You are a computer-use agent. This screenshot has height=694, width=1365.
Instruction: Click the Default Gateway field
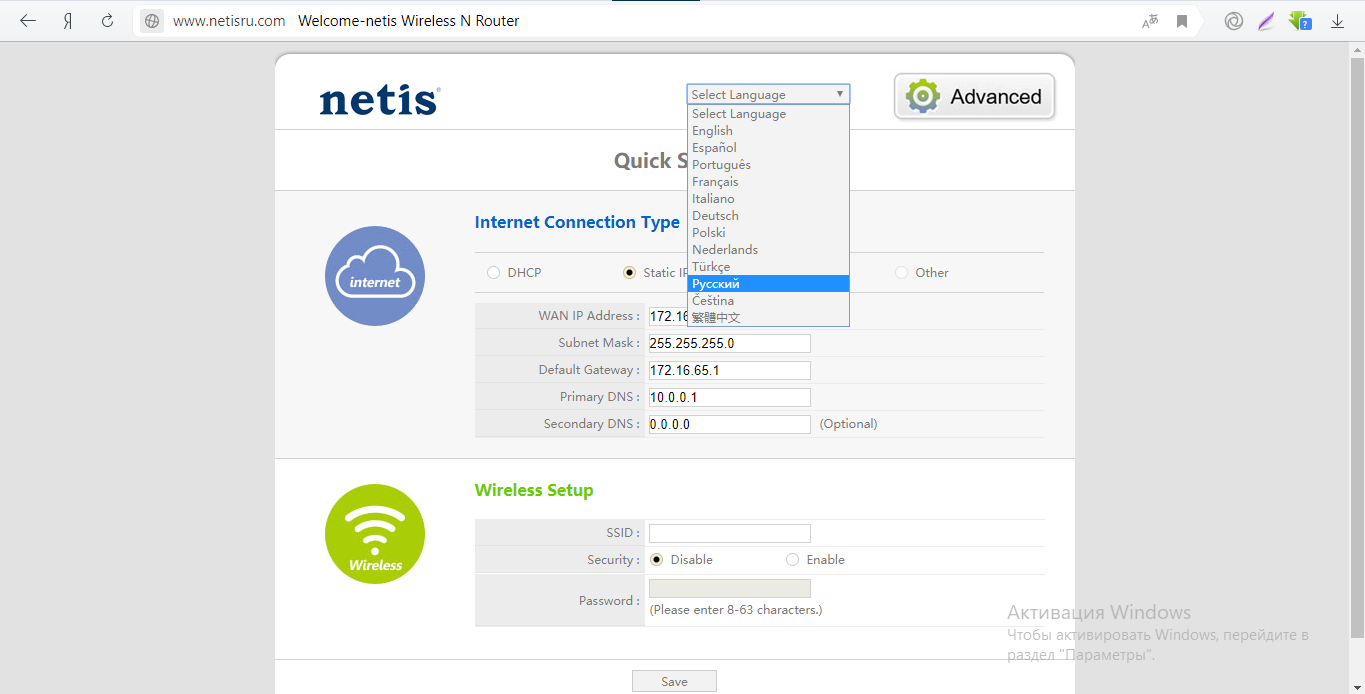coord(729,370)
